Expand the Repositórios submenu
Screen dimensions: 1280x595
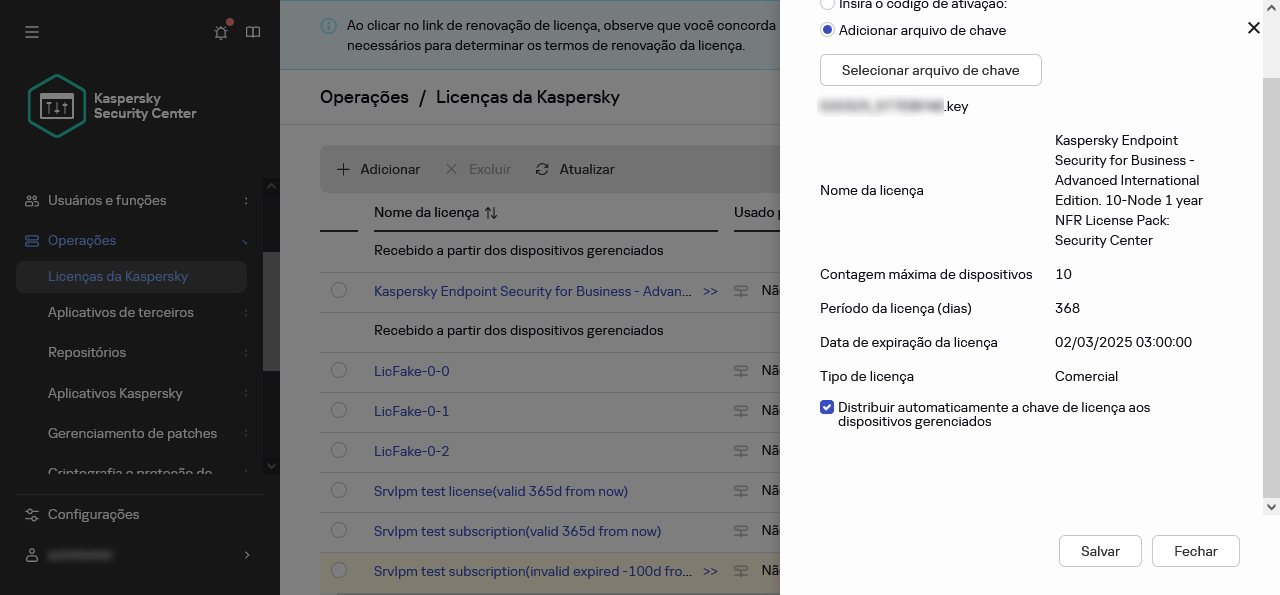click(x=246, y=353)
